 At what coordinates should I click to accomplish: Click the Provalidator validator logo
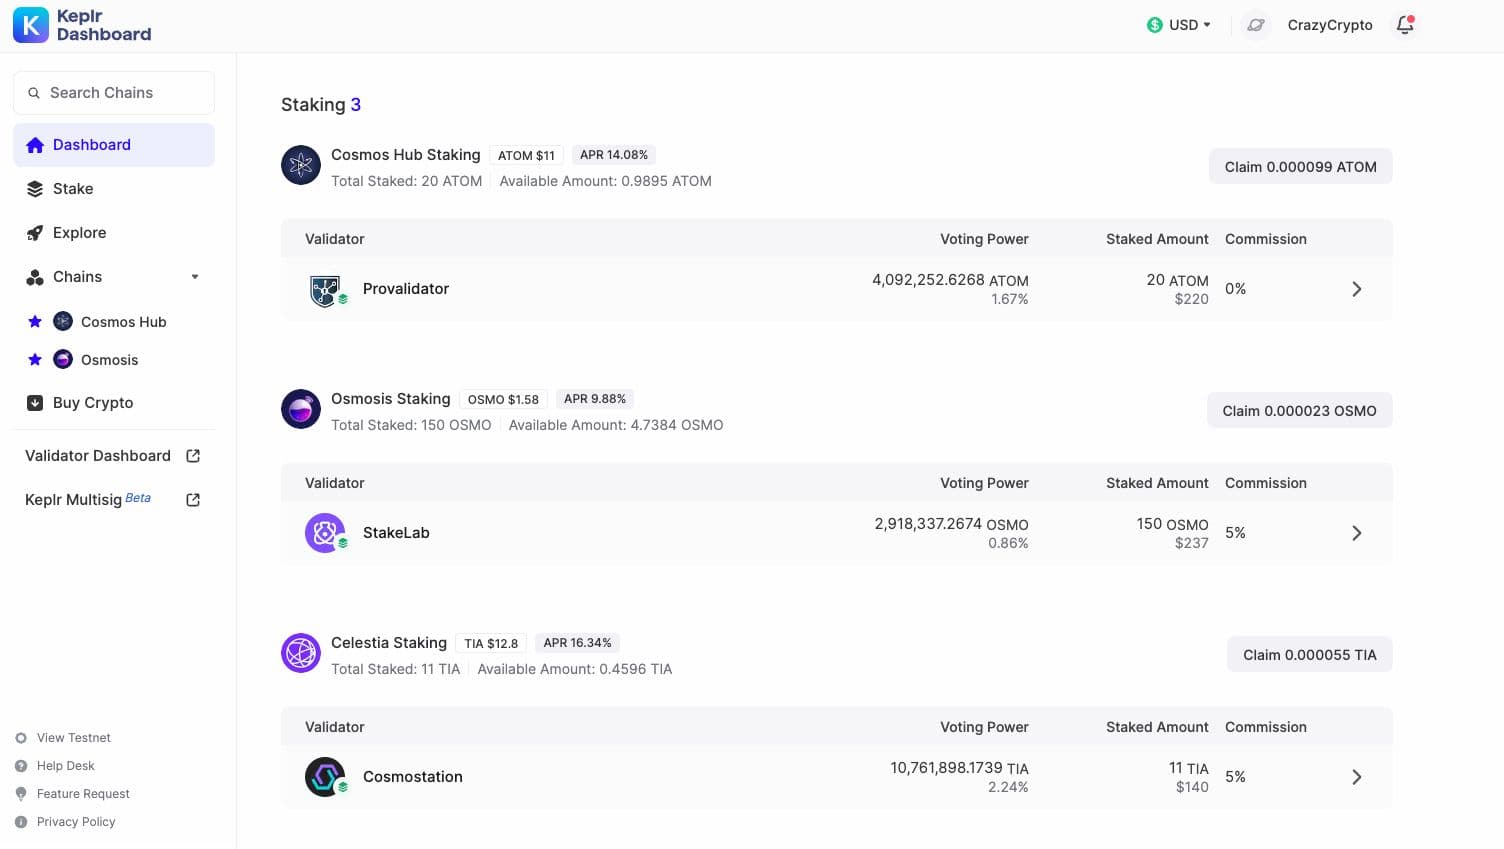[x=324, y=289]
